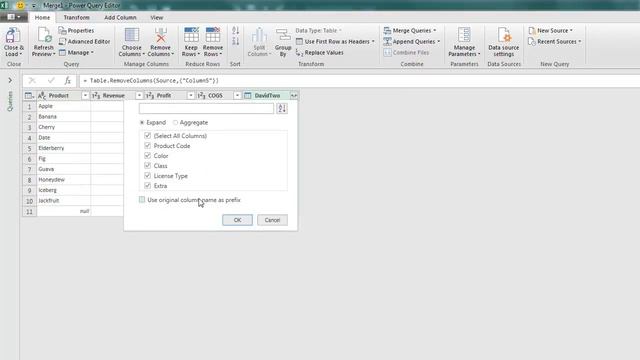Viewport: 640px width, 360px height.
Task: Open the Data Type: Table dropdown
Action: 318,31
